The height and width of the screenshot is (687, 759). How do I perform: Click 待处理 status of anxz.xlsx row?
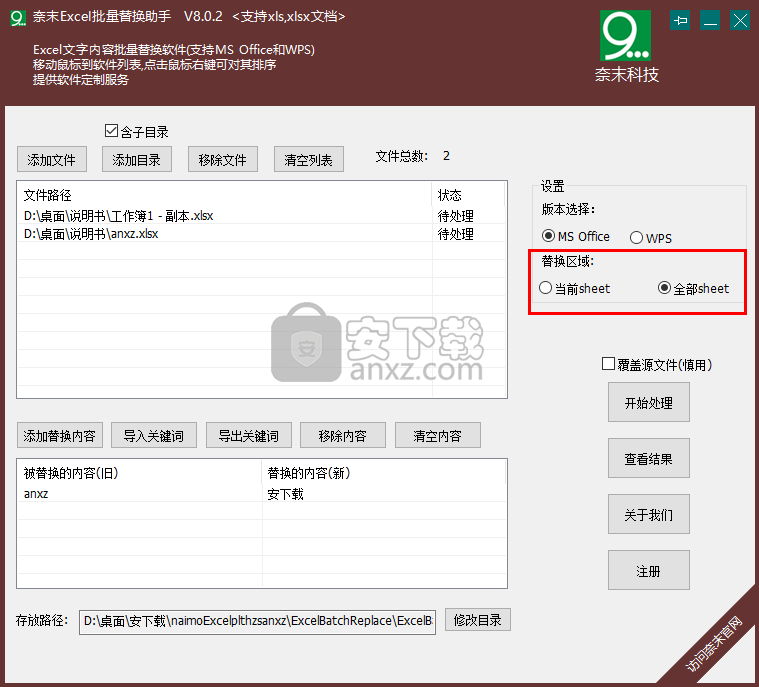click(x=455, y=234)
